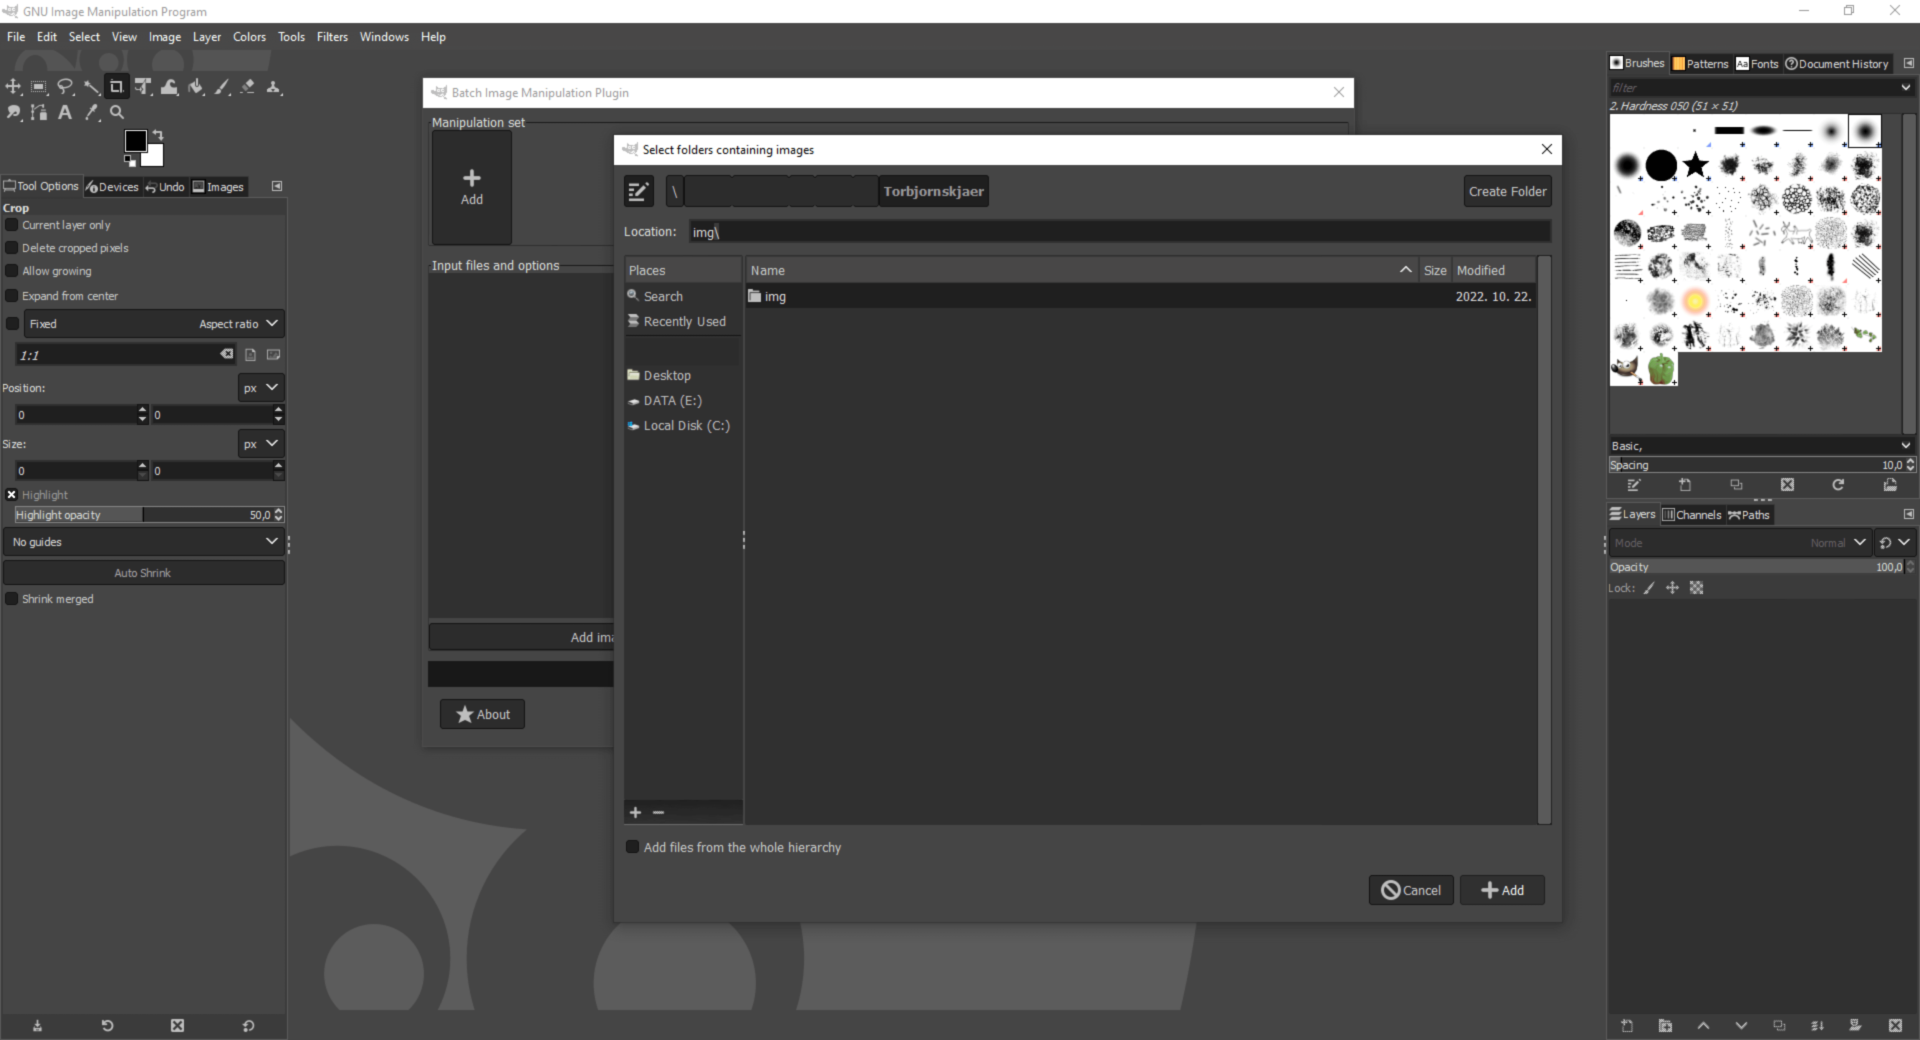Check the Expand from center option
1920x1040 pixels.
pos(12,296)
